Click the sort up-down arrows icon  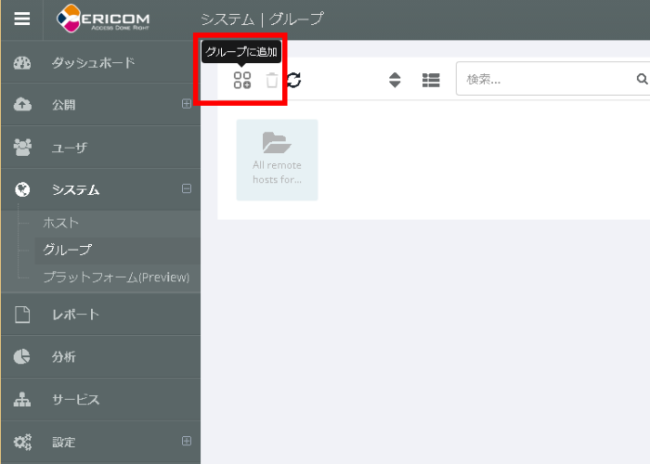pyautogui.click(x=395, y=80)
